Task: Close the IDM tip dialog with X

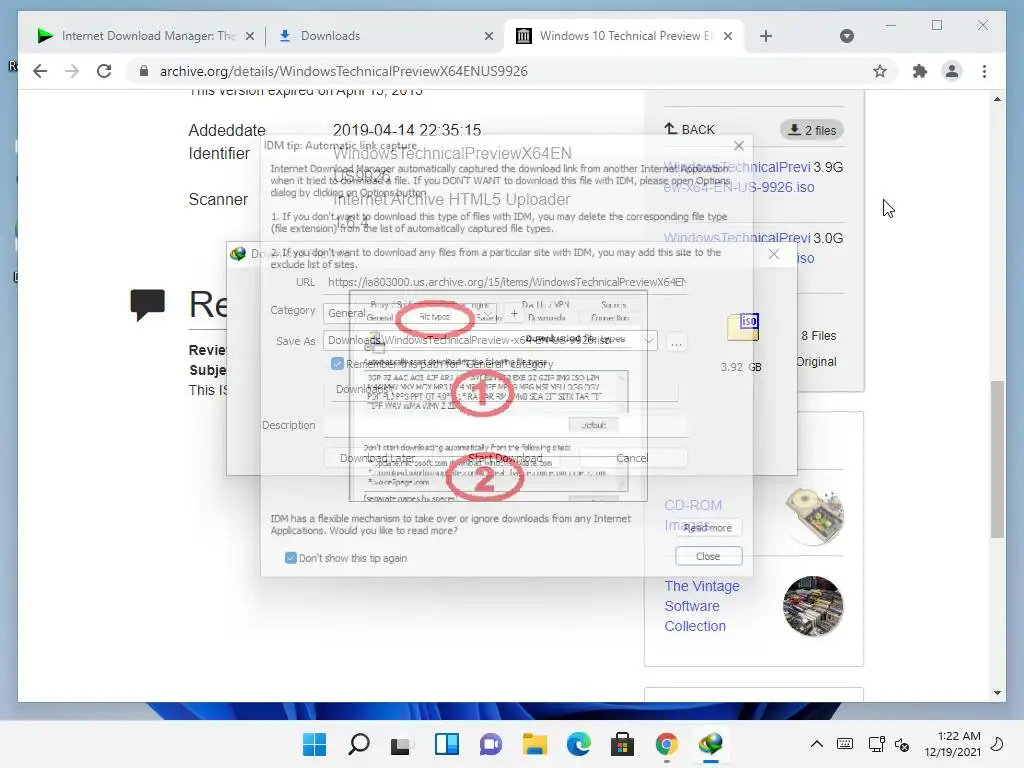Action: pyautogui.click(x=739, y=145)
